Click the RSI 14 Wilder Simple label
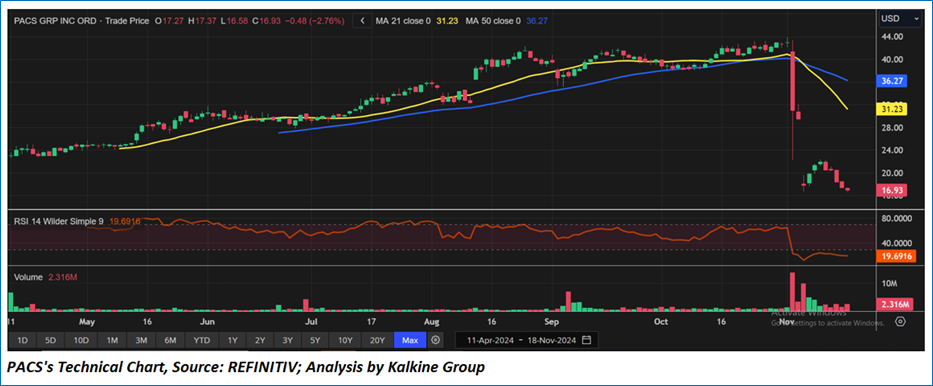This screenshot has height=386, width=933. (x=59, y=221)
